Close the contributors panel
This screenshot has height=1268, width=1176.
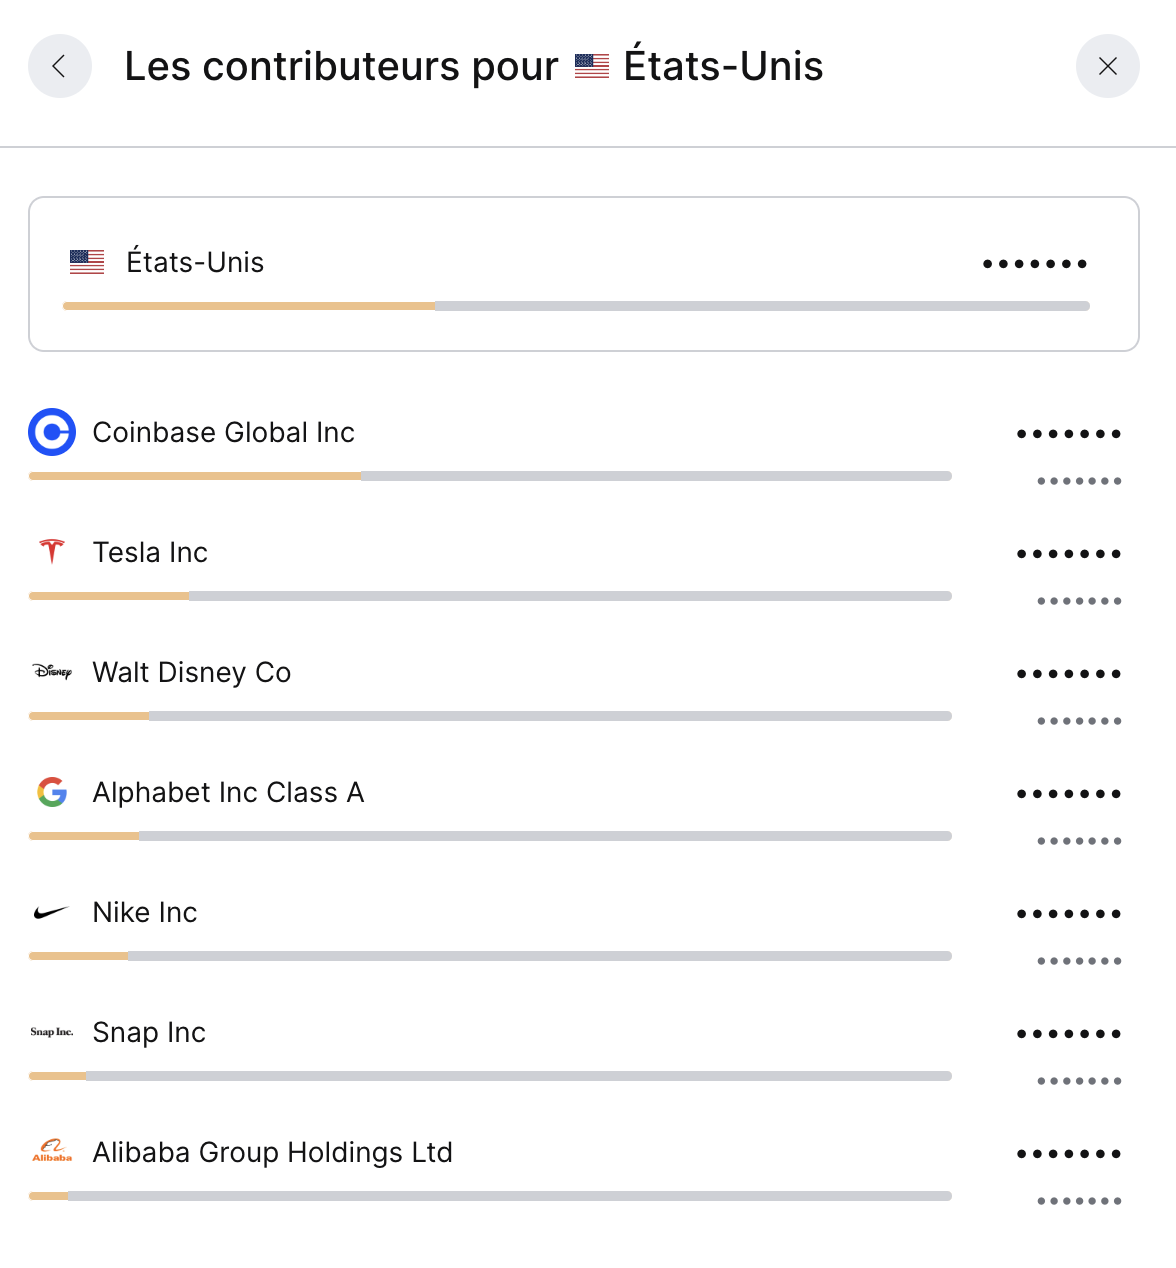coord(1107,66)
